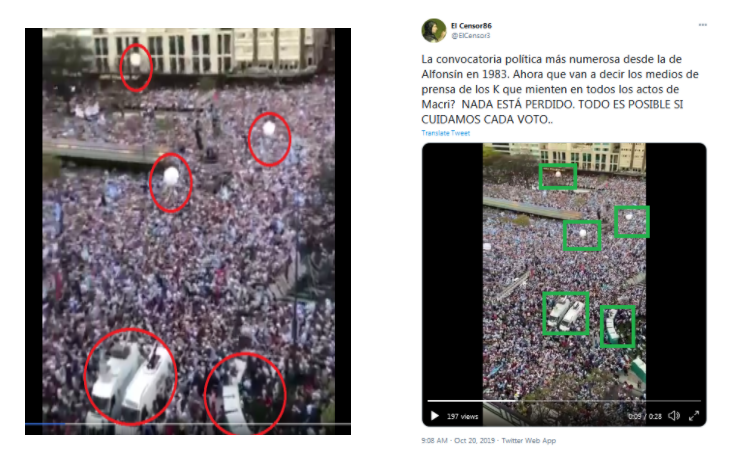755x466 pixels.
Task: Click the Twitter Web App source link
Action: [529, 440]
